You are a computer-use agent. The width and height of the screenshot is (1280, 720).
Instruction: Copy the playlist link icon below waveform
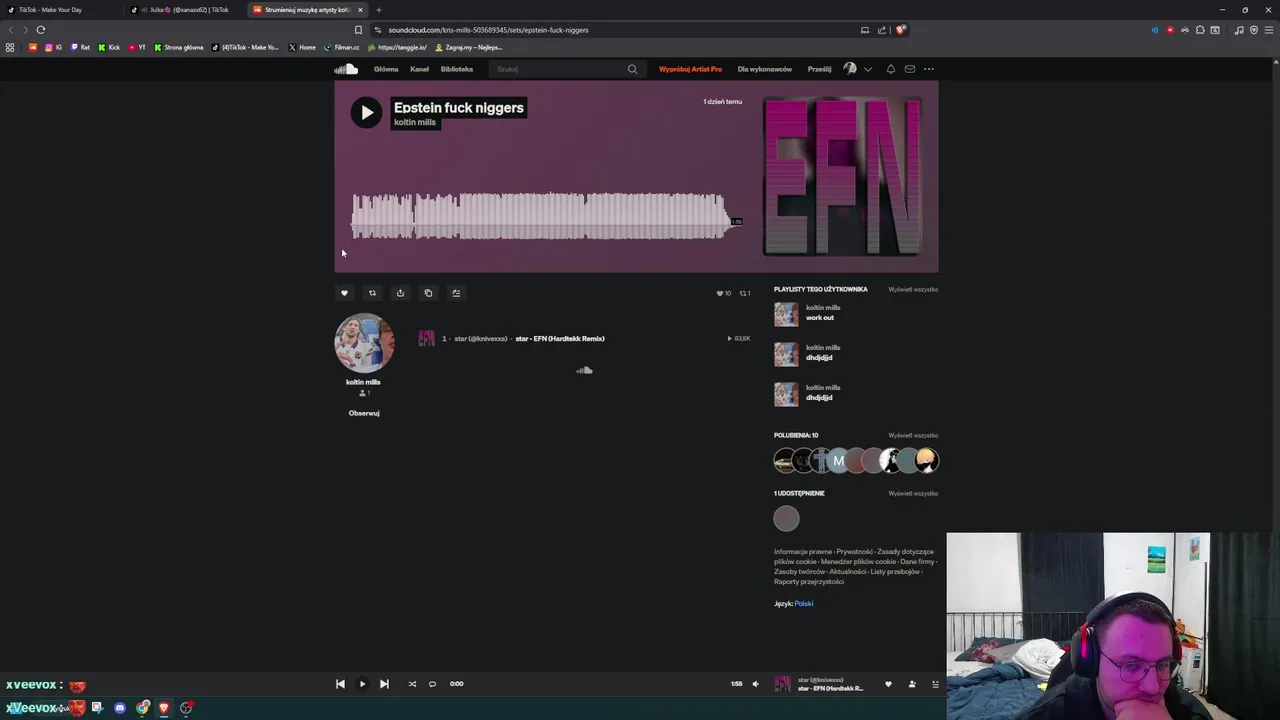pyautogui.click(x=428, y=293)
